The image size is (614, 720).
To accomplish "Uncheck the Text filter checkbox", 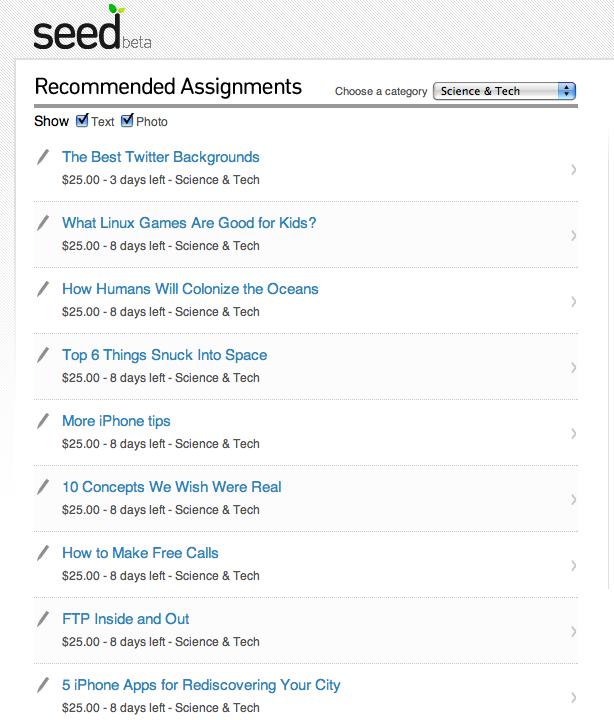I will (83, 121).
